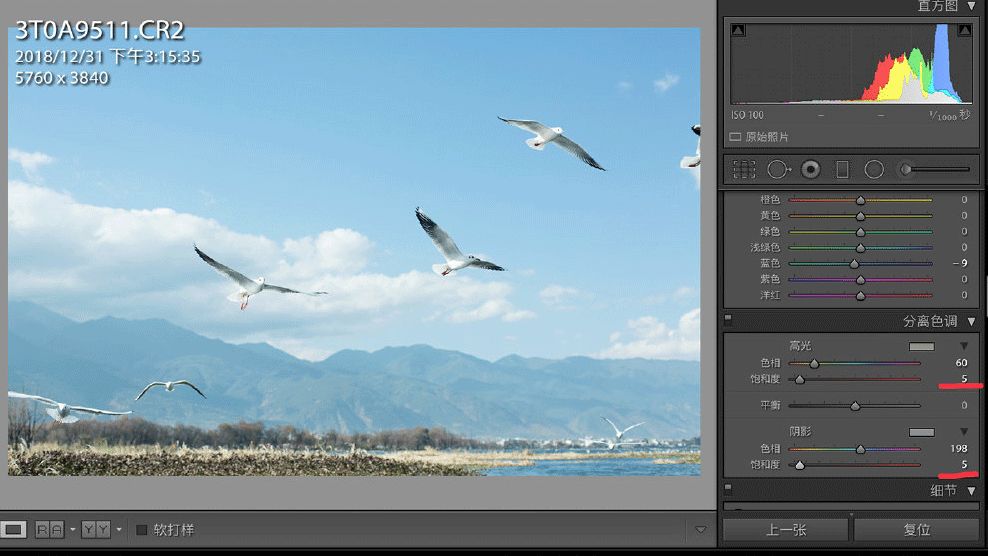This screenshot has width=988, height=556.
Task: Adjust the 黄色 saturation slider
Action: click(x=860, y=216)
